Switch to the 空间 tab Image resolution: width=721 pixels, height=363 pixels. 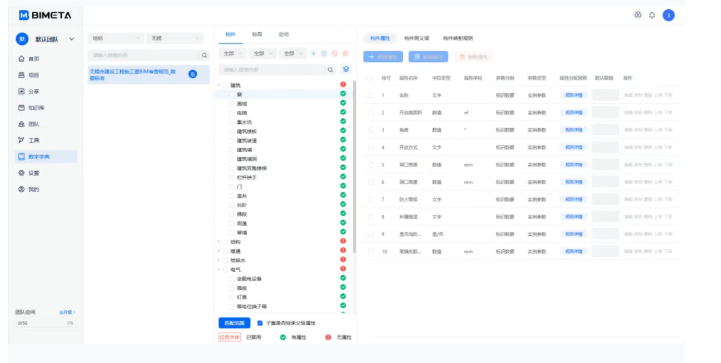coord(284,35)
